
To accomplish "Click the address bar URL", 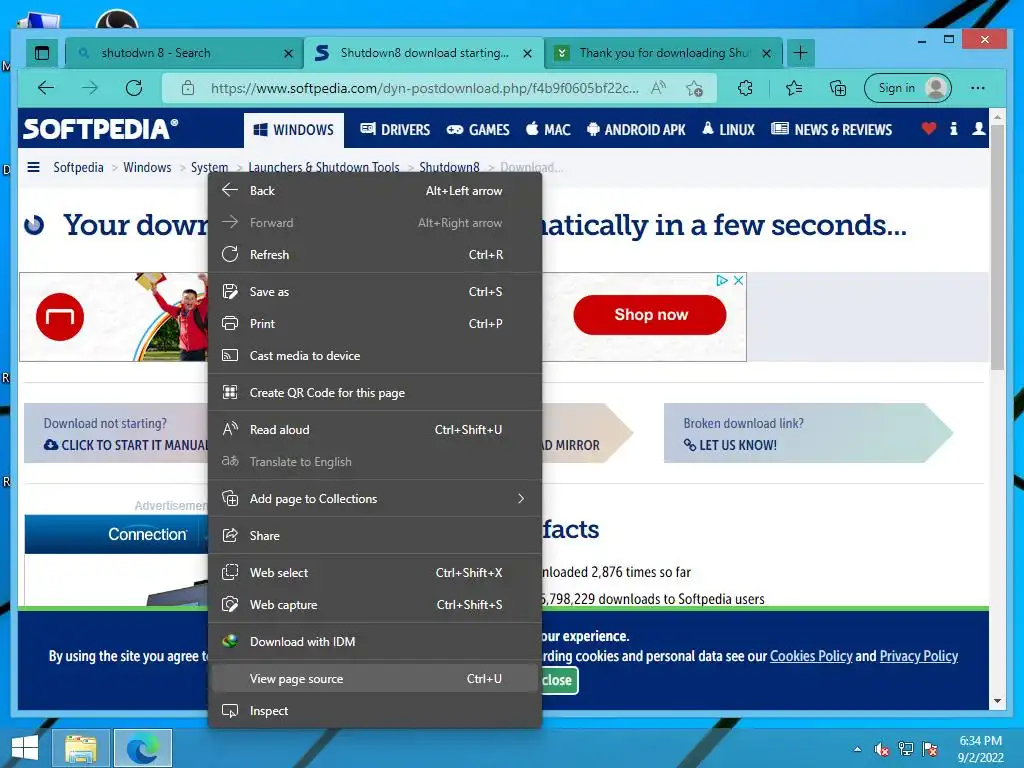I will 424,88.
